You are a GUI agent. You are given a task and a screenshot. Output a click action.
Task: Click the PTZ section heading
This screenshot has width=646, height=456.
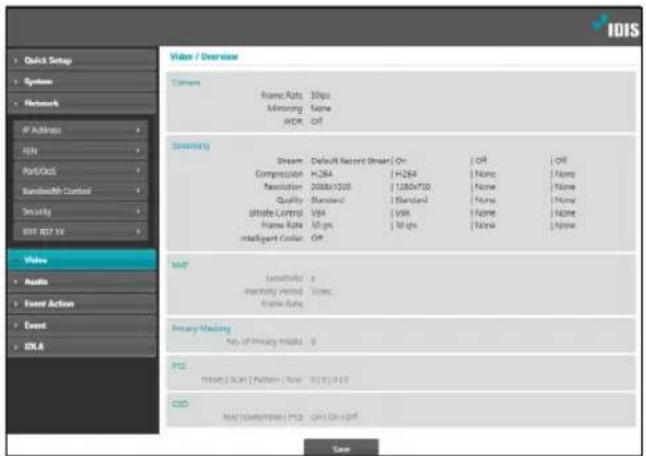pos(179,366)
